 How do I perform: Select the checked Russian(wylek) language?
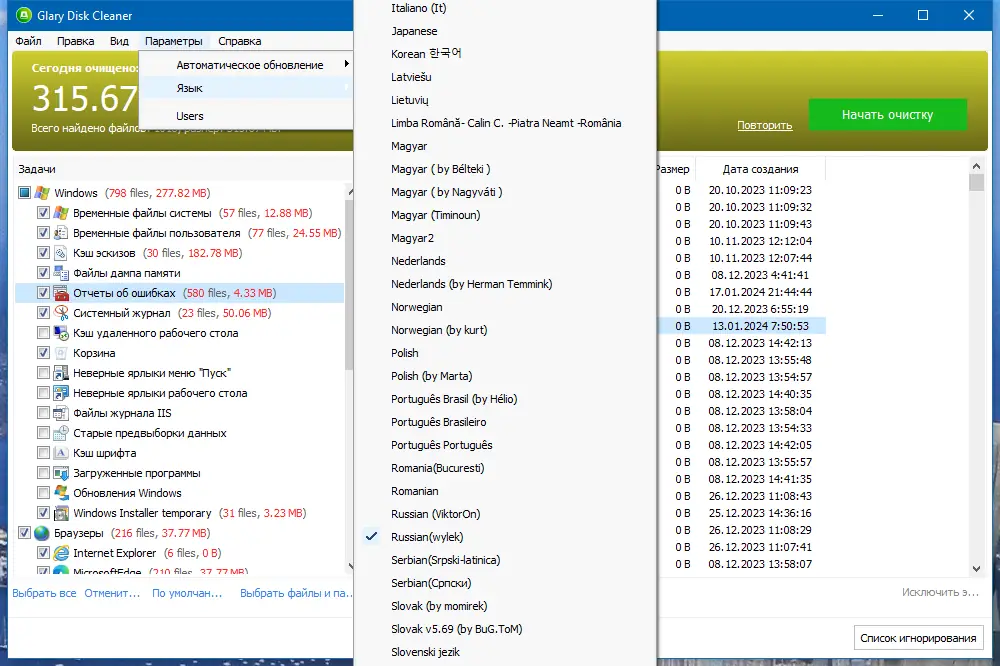[427, 537]
